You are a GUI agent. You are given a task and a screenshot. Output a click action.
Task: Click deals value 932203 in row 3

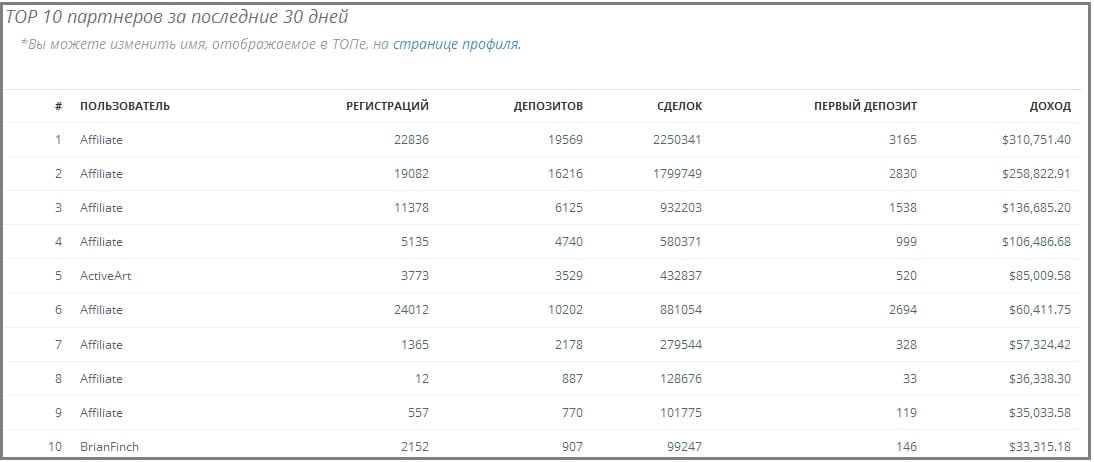(681, 208)
